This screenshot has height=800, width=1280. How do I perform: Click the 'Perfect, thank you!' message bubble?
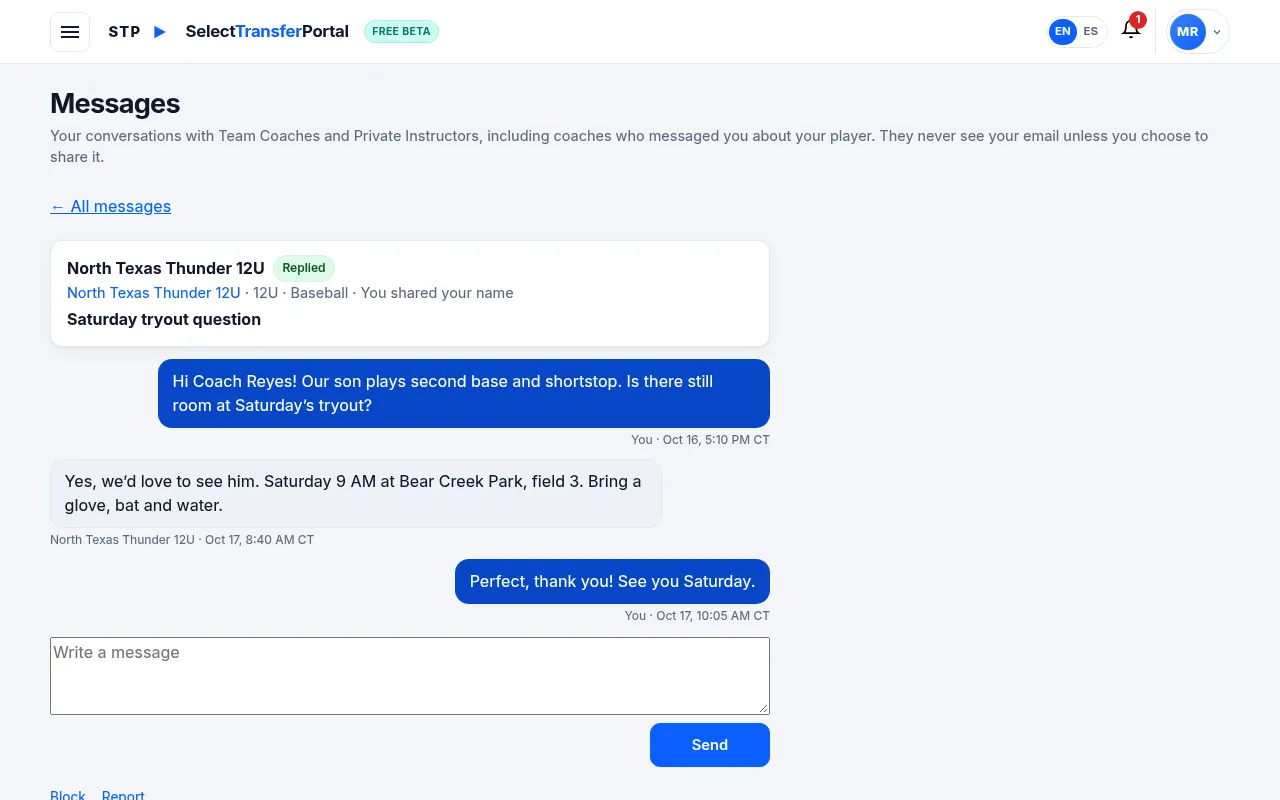pos(612,582)
